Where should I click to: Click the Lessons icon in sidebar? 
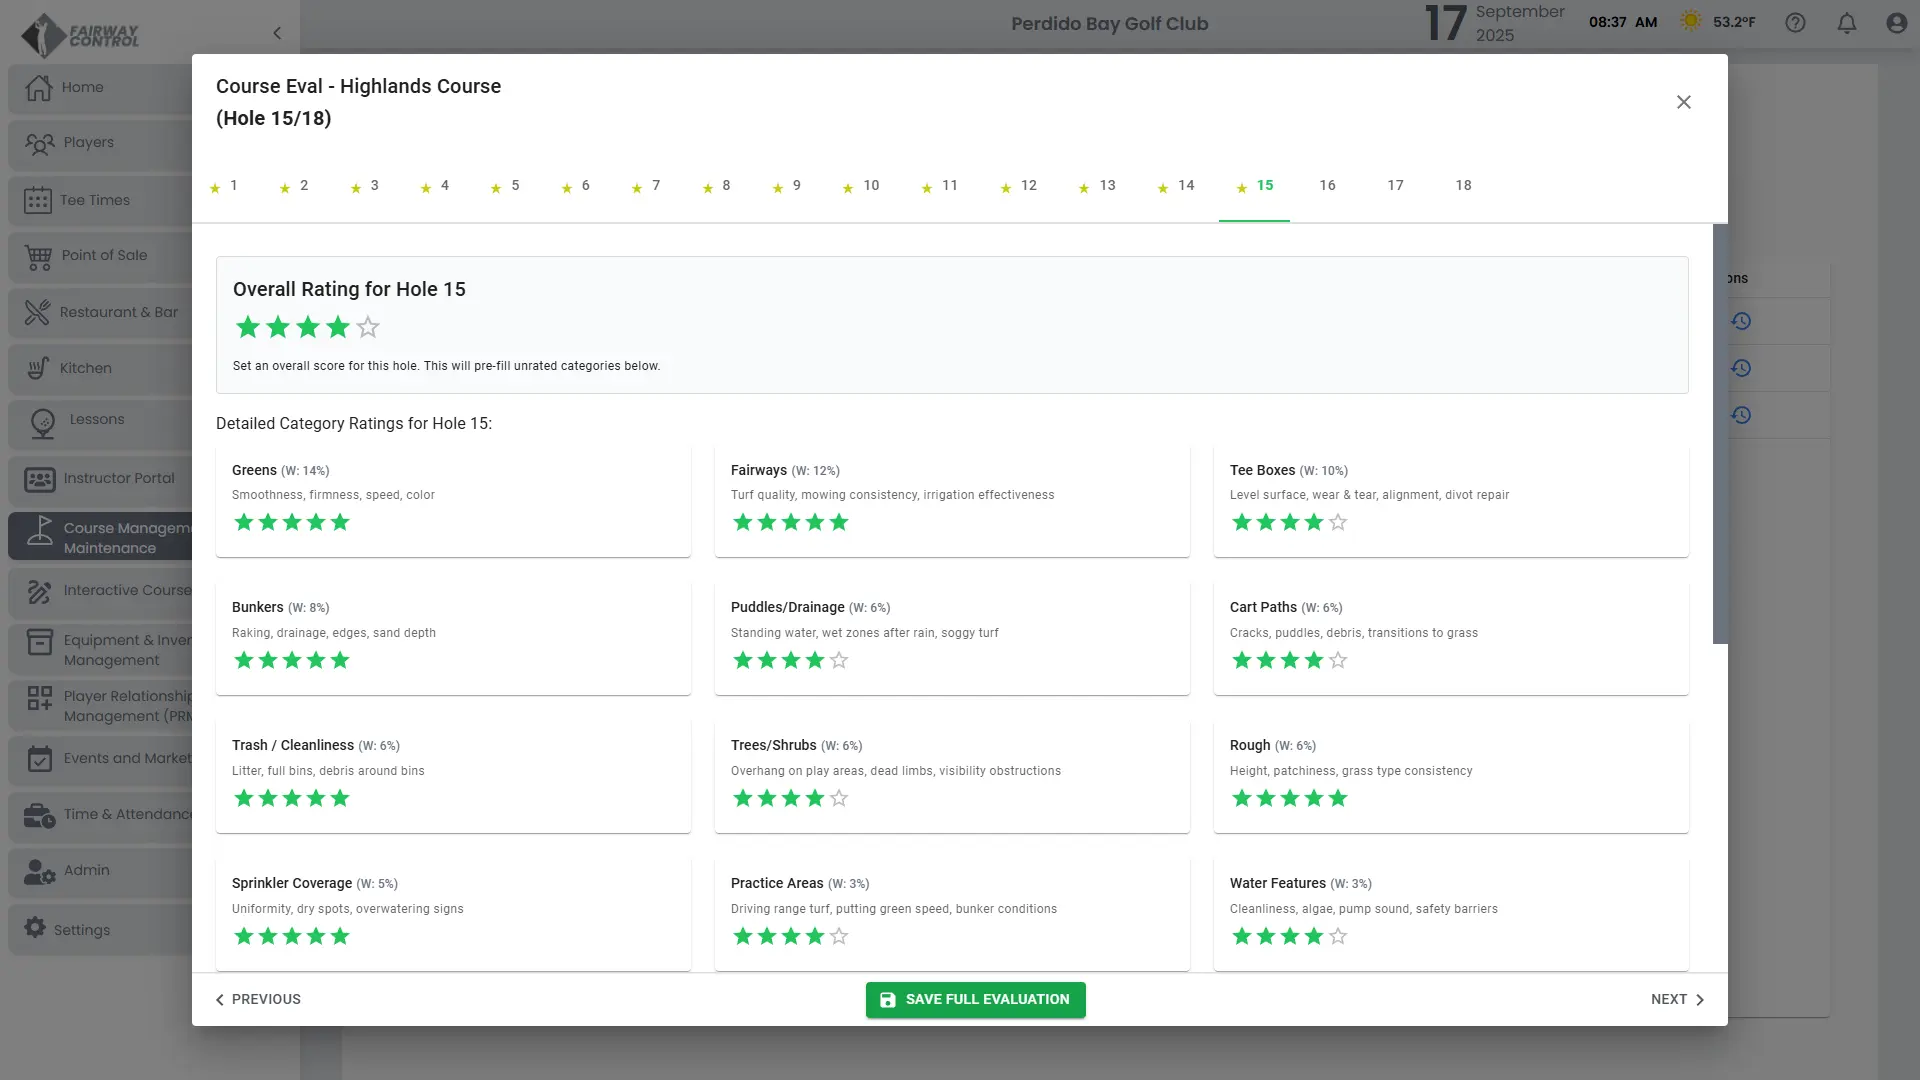click(x=43, y=423)
